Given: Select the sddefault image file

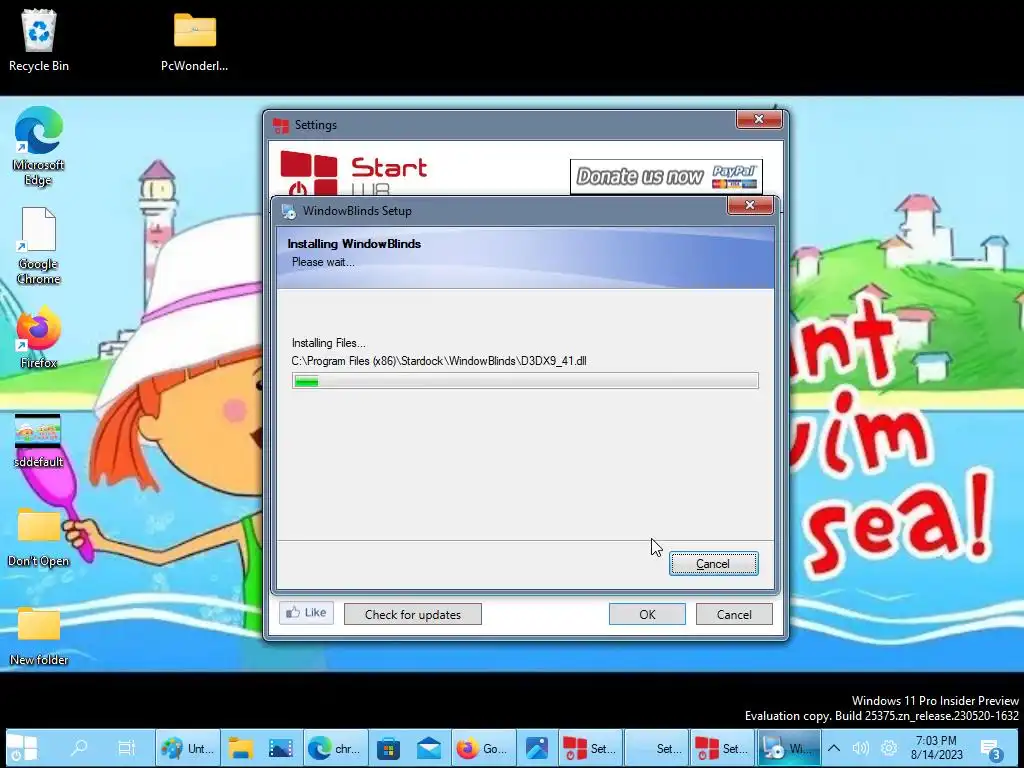Looking at the screenshot, I should pos(38,441).
